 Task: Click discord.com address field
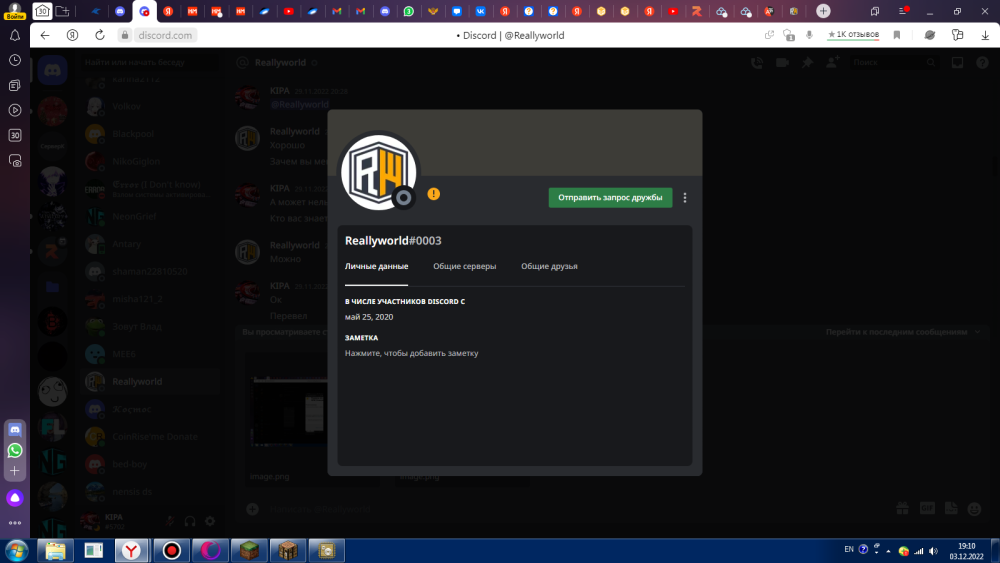(x=165, y=35)
